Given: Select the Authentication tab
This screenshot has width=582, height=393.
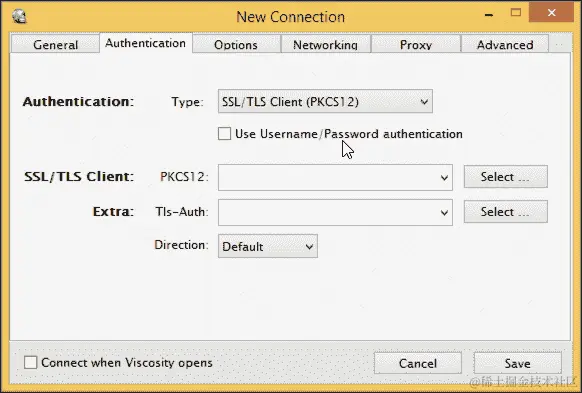Looking at the screenshot, I should pos(146,43).
